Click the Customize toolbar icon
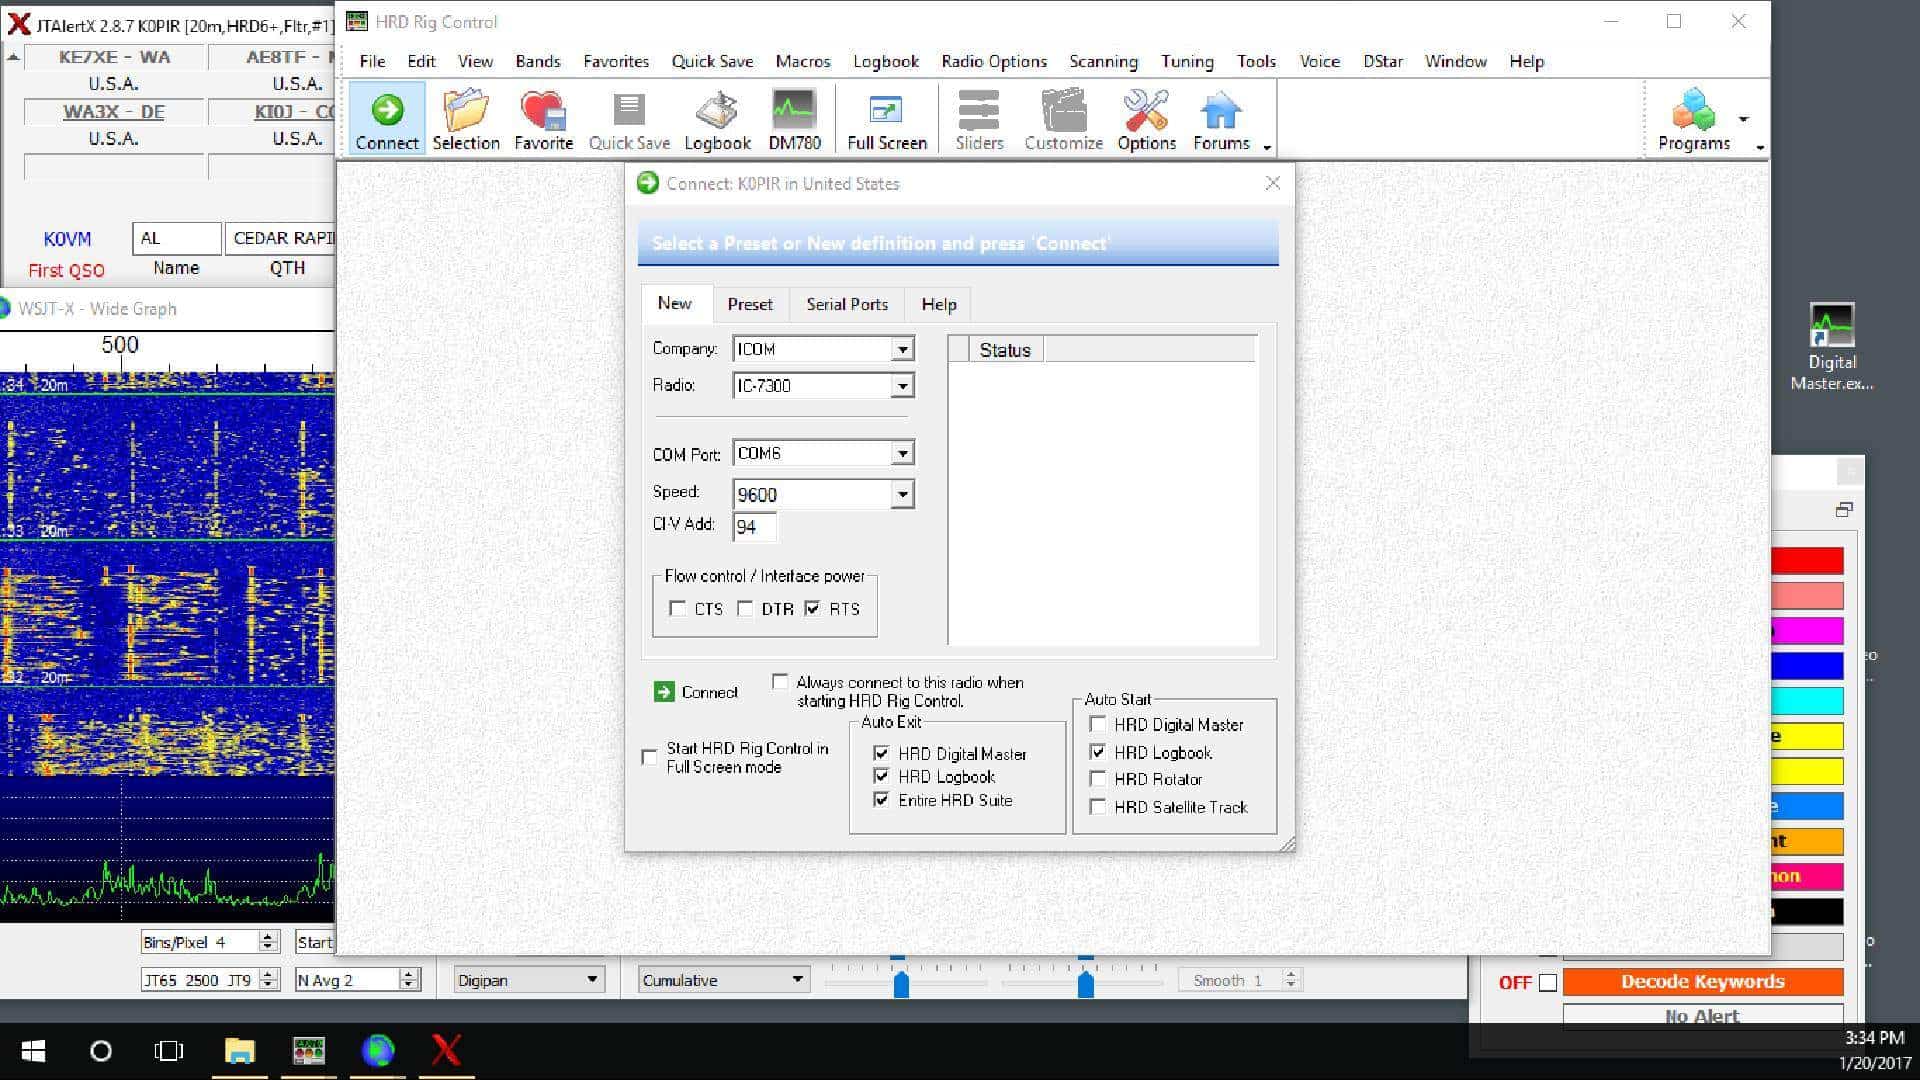Viewport: 1920px width, 1080px height. point(1062,115)
